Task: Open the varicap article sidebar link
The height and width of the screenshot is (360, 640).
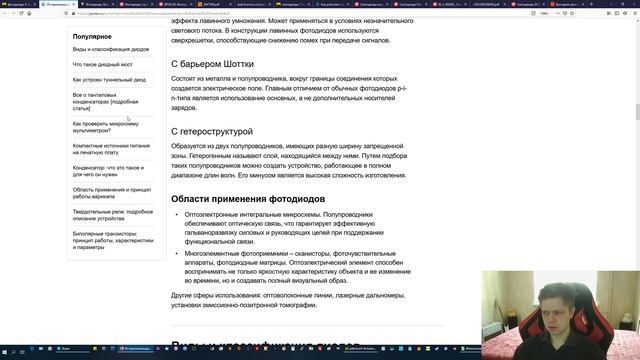Action: 112,193
